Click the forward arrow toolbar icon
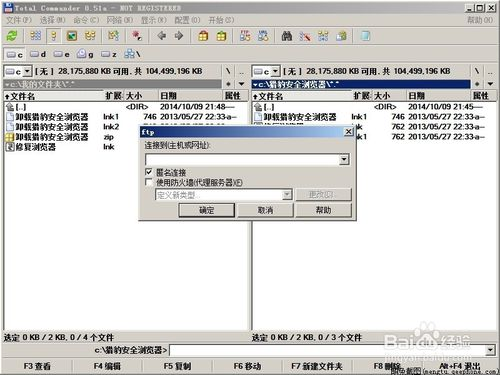Viewport: 500px width, 375px height. (x=179, y=36)
